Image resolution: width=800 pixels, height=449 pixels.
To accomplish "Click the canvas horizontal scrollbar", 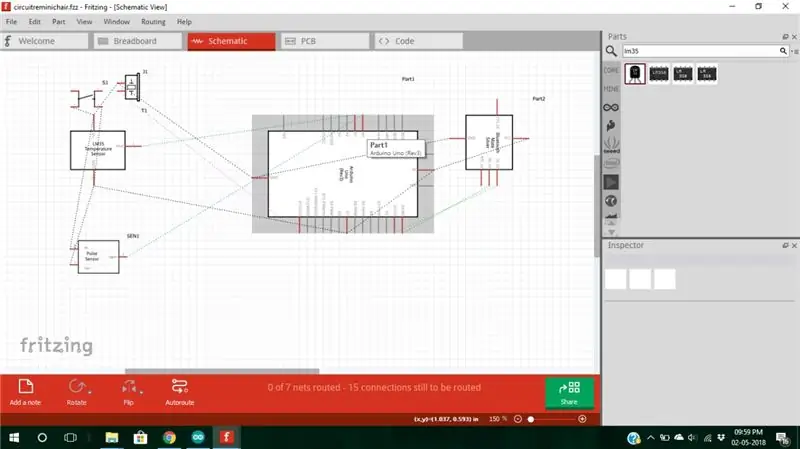I will click(x=222, y=371).
